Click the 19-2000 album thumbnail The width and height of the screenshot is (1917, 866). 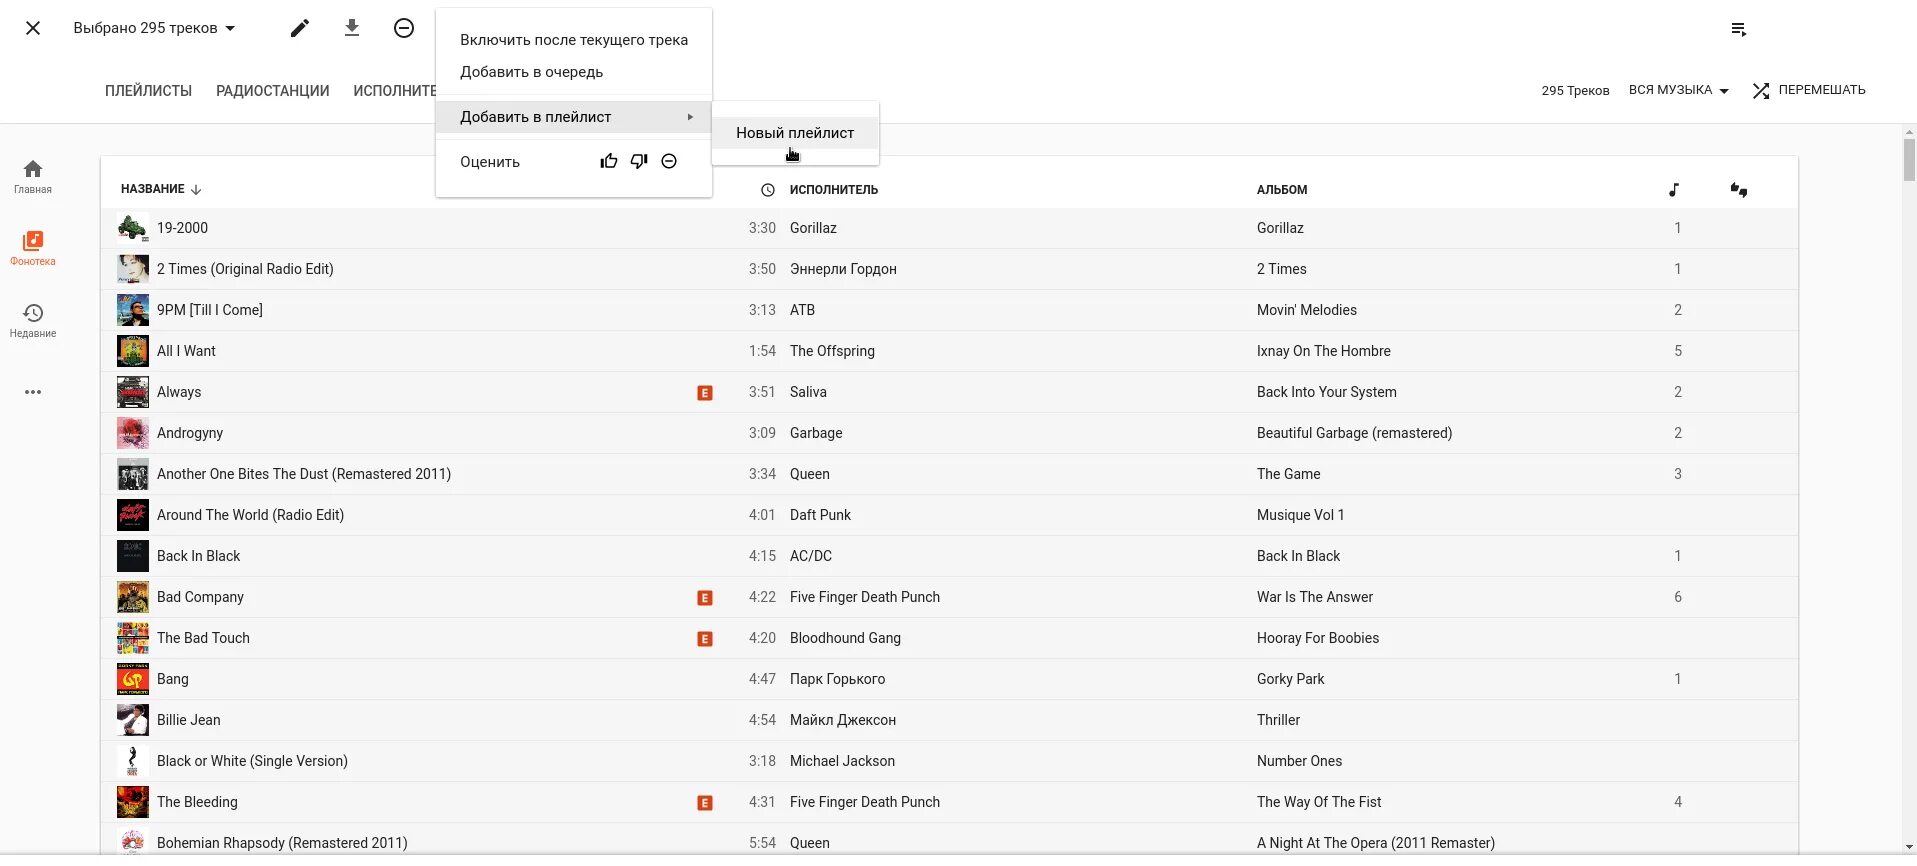[133, 228]
